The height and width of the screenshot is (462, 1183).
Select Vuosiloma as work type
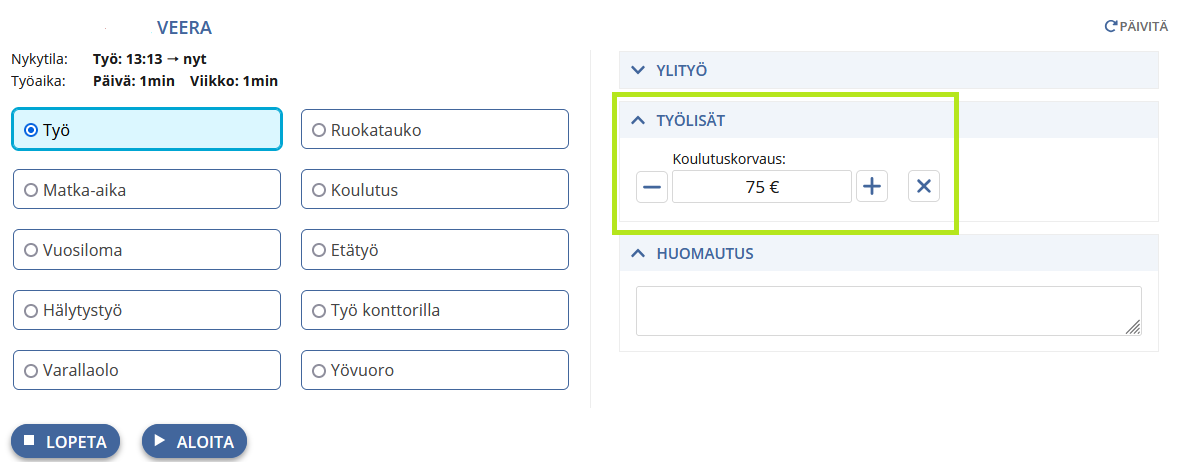click(x=147, y=250)
